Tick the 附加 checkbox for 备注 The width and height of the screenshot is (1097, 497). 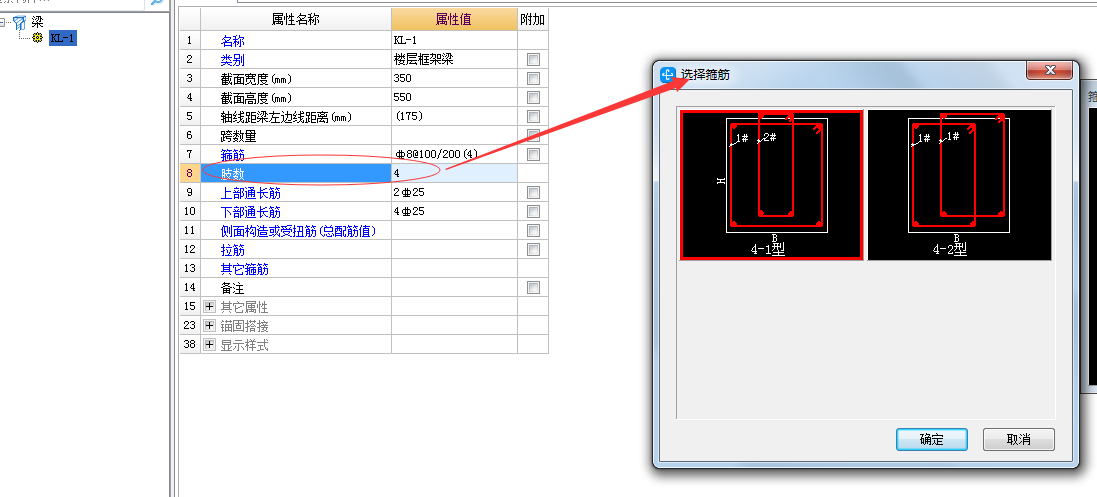tap(533, 287)
